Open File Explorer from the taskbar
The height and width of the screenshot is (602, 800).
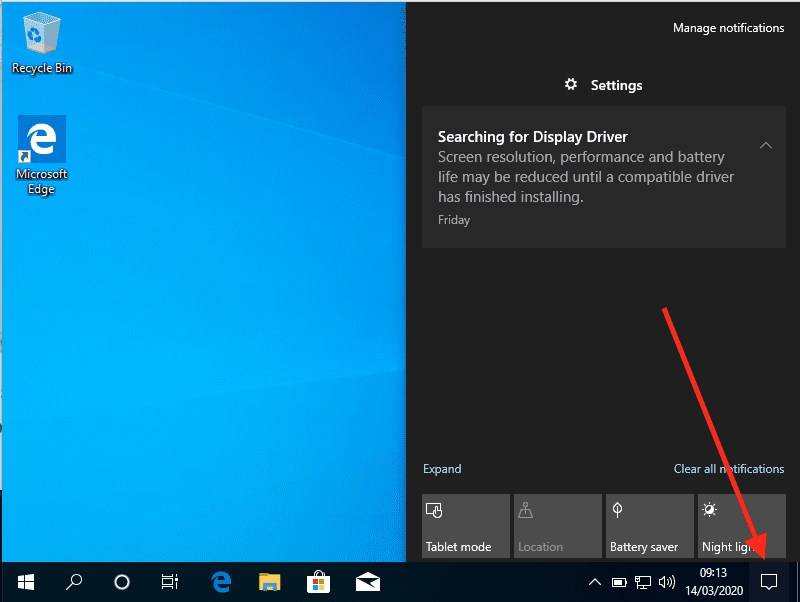(270, 581)
